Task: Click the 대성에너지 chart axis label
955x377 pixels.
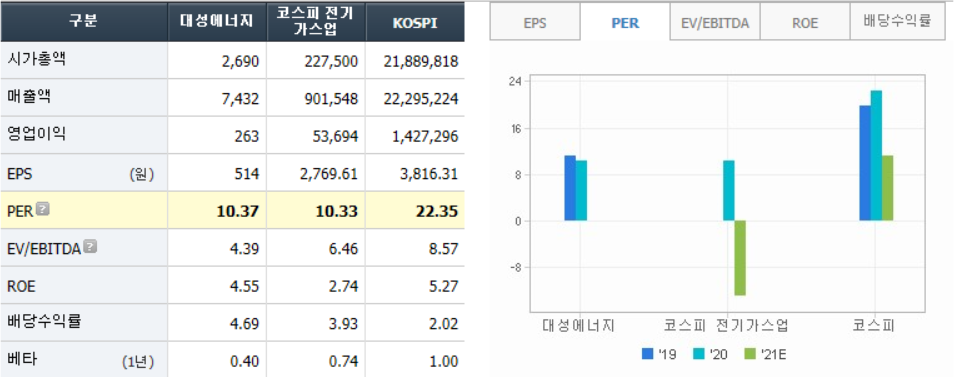Action: coord(579,326)
